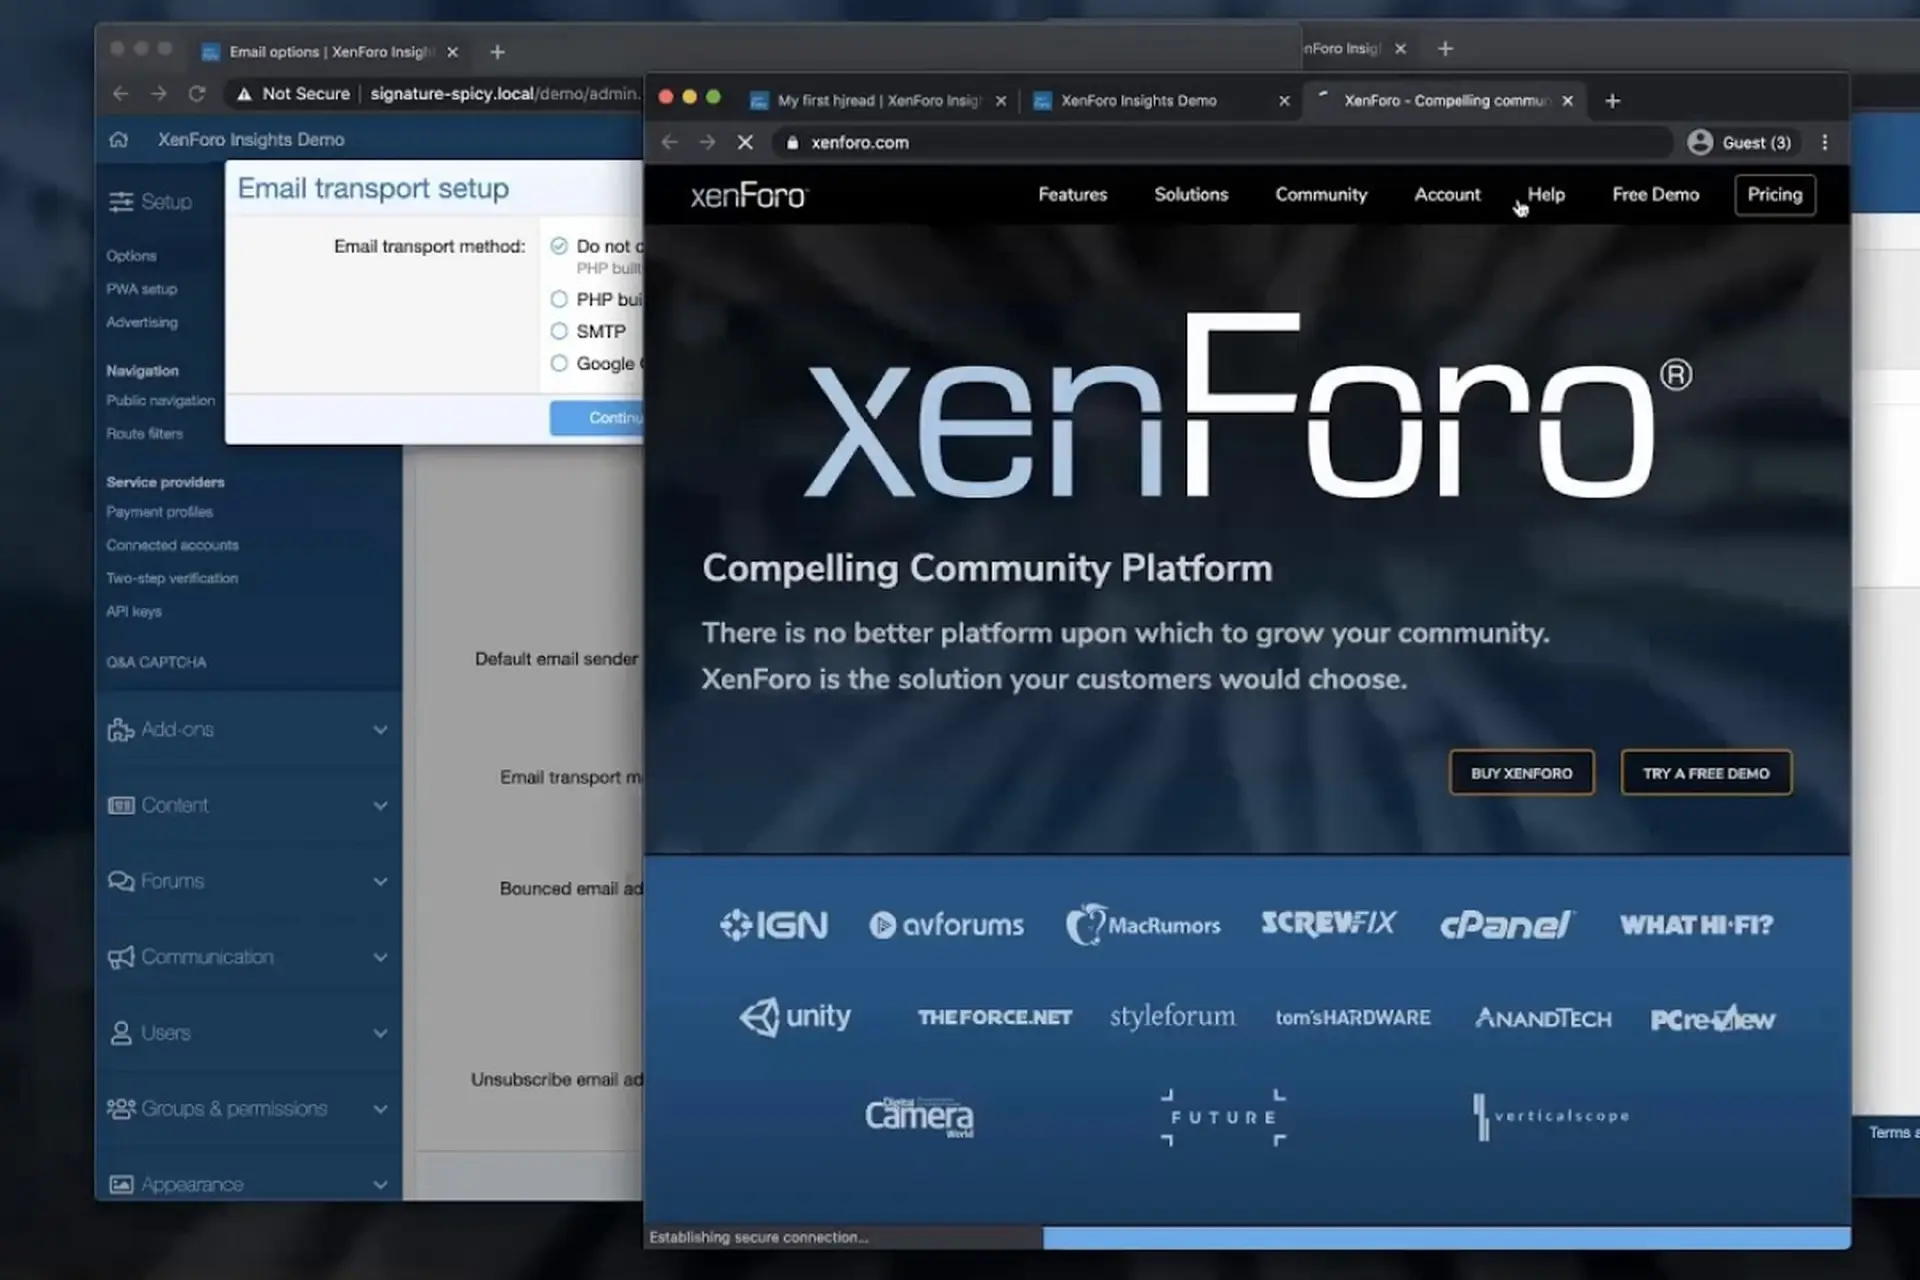This screenshot has width=1920, height=1280.
Task: Click the Digital Camera World logo
Action: point(919,1116)
